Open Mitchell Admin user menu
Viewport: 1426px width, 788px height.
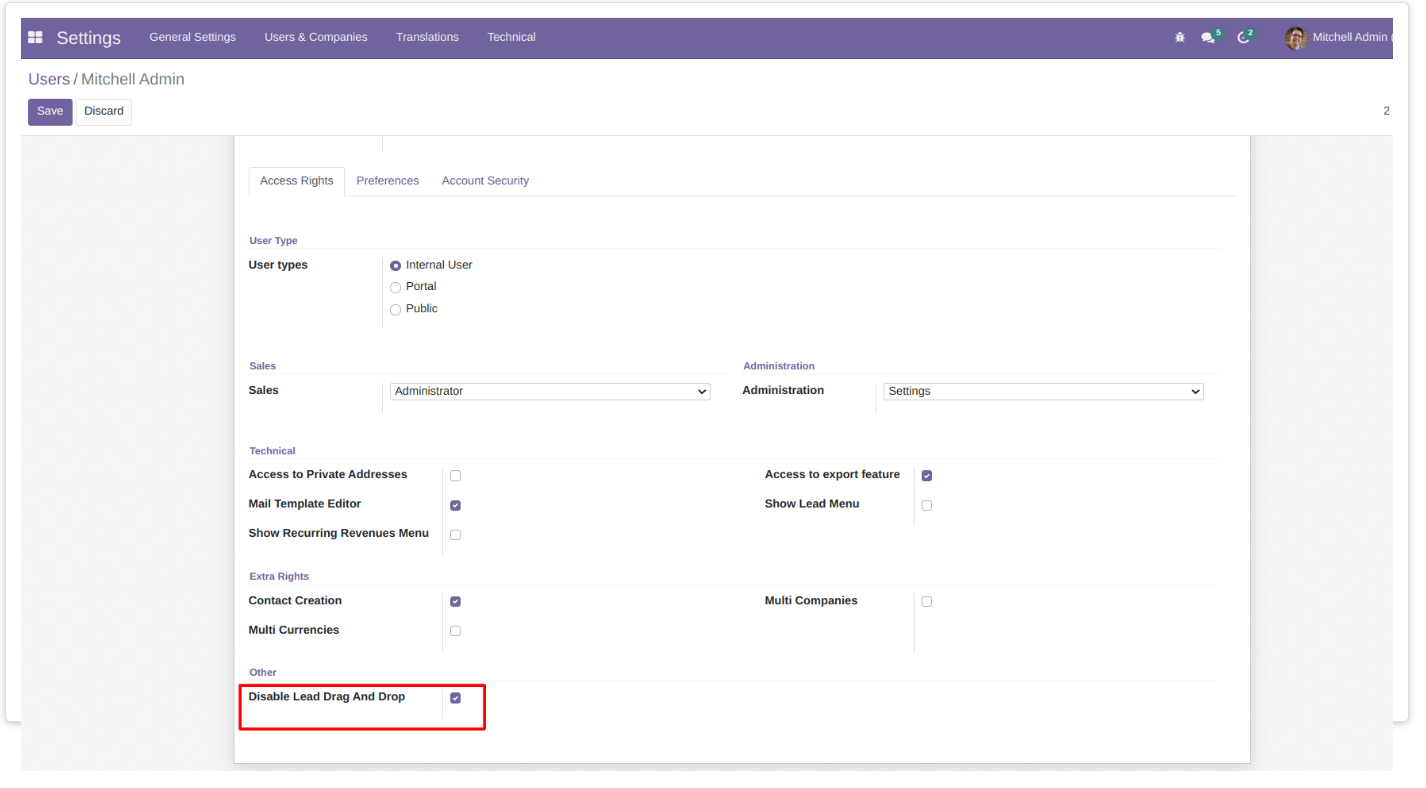pos(1338,38)
